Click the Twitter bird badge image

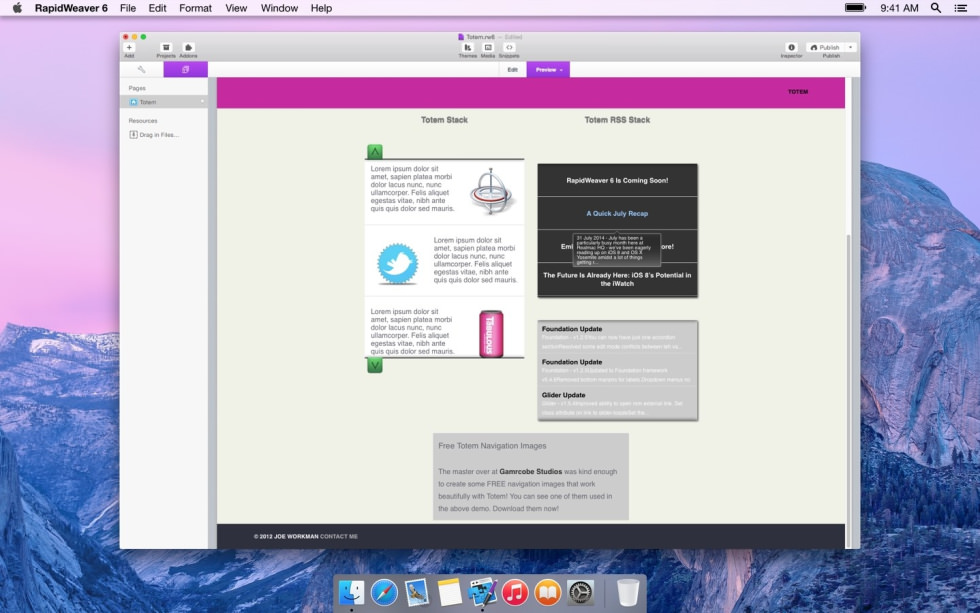[398, 264]
